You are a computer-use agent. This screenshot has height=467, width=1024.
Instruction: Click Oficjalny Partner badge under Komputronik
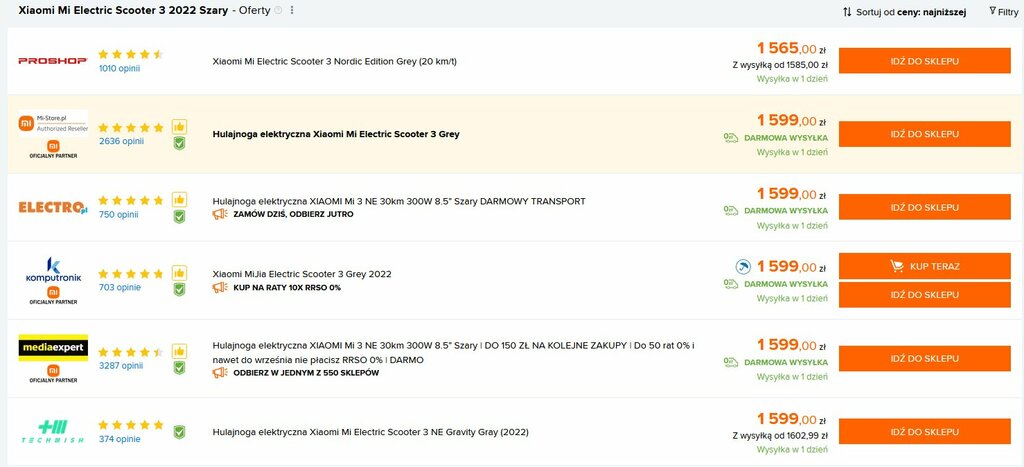tap(53, 295)
